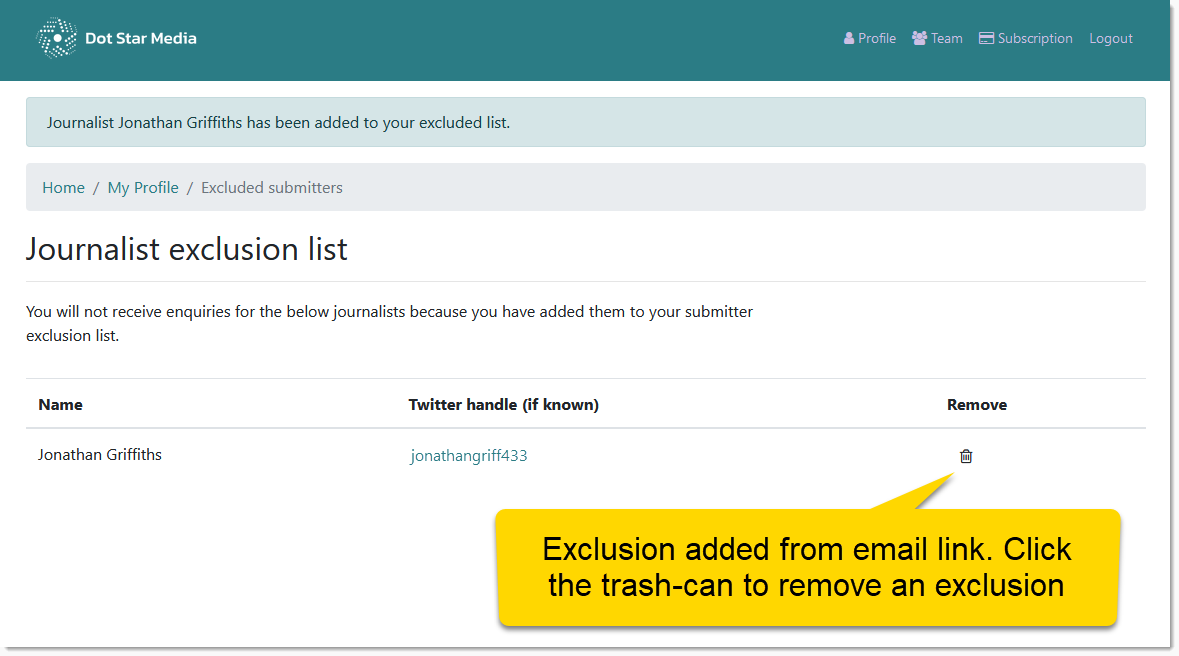Click the Dot Star Media brand name

(x=141, y=38)
